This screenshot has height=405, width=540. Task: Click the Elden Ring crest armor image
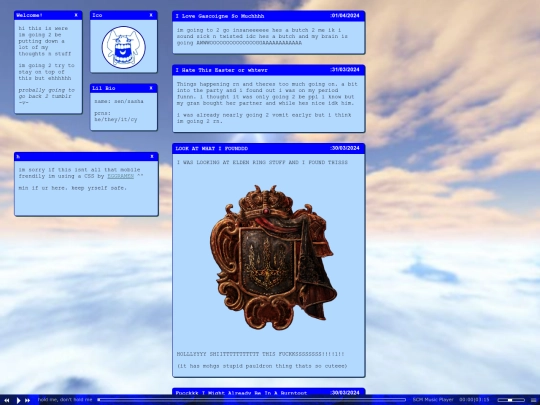(272, 257)
